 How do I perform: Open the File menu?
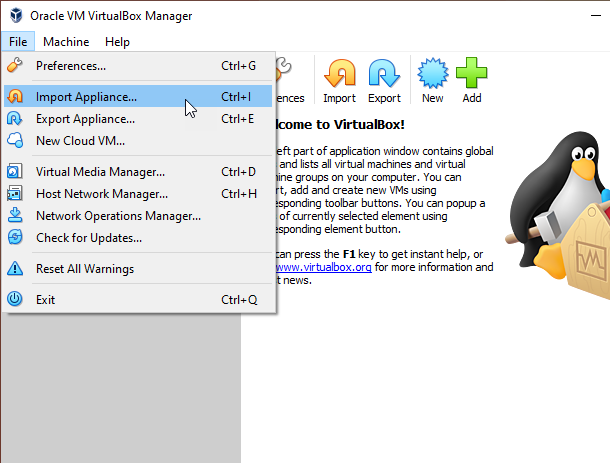pyautogui.click(x=18, y=41)
